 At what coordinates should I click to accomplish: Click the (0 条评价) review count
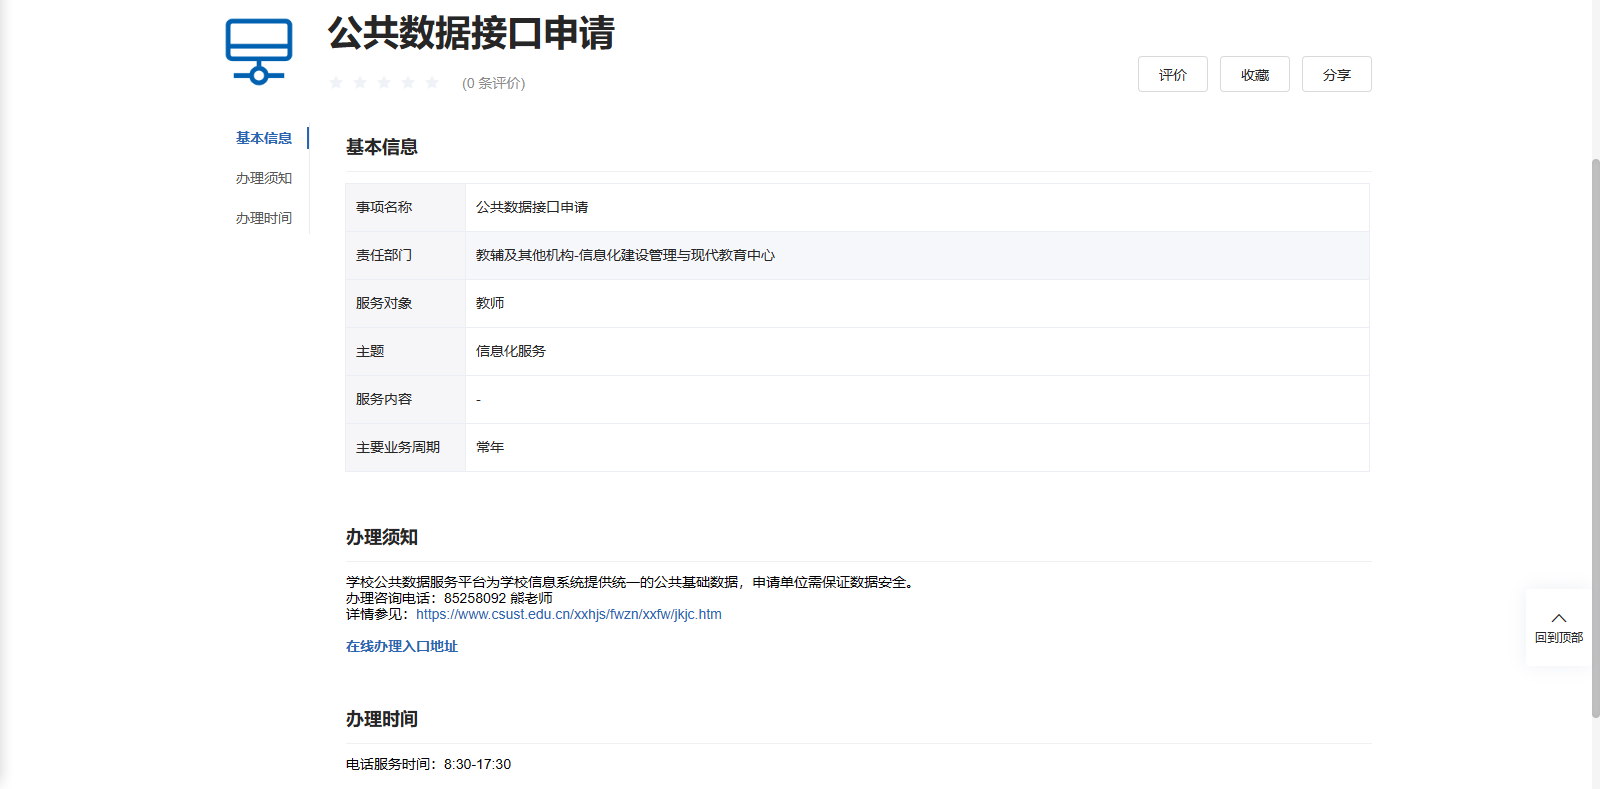[x=493, y=83]
